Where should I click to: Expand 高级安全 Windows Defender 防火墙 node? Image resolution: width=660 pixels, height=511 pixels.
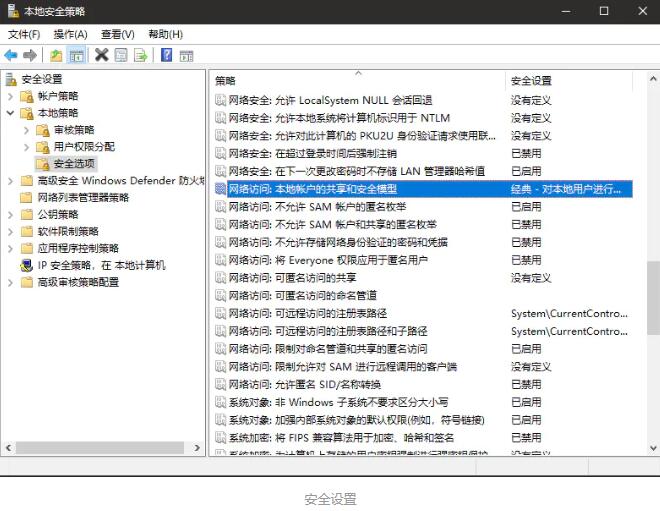[11, 181]
